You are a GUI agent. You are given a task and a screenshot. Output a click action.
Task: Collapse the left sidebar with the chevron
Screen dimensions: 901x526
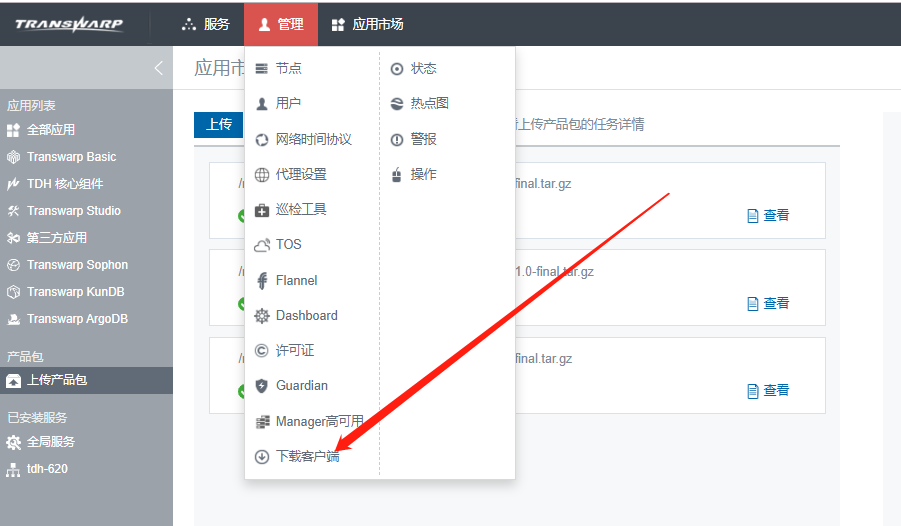tap(158, 69)
